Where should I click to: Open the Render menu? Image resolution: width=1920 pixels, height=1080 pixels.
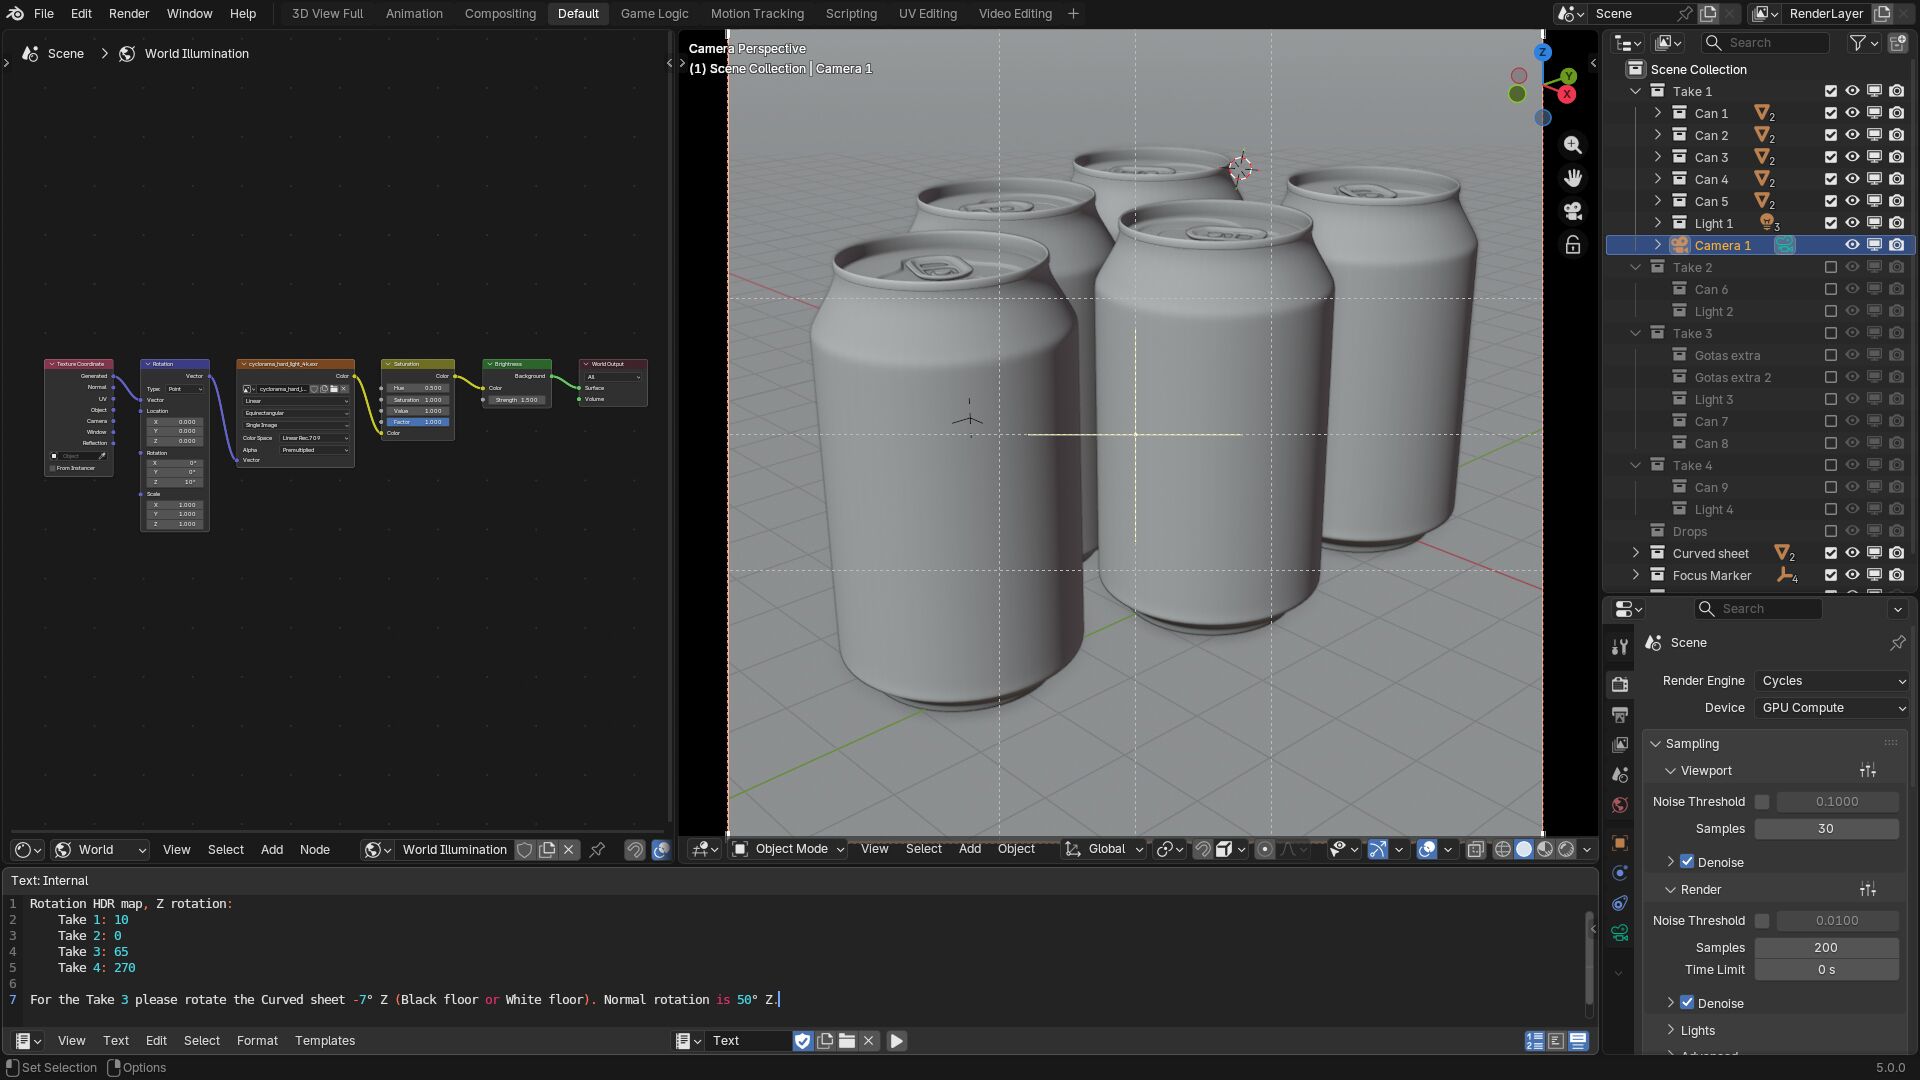[128, 14]
